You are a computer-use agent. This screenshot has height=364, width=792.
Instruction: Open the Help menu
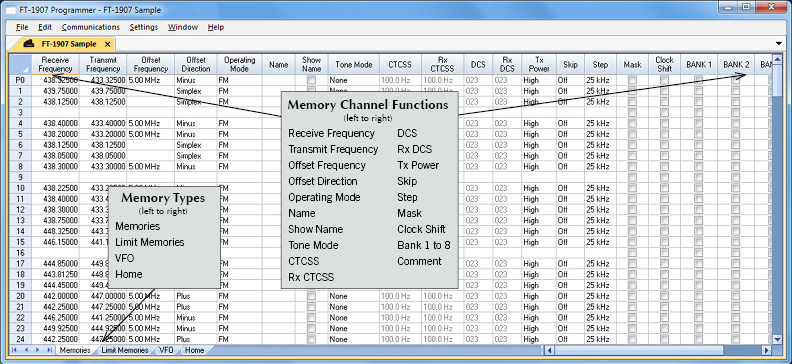(x=216, y=27)
